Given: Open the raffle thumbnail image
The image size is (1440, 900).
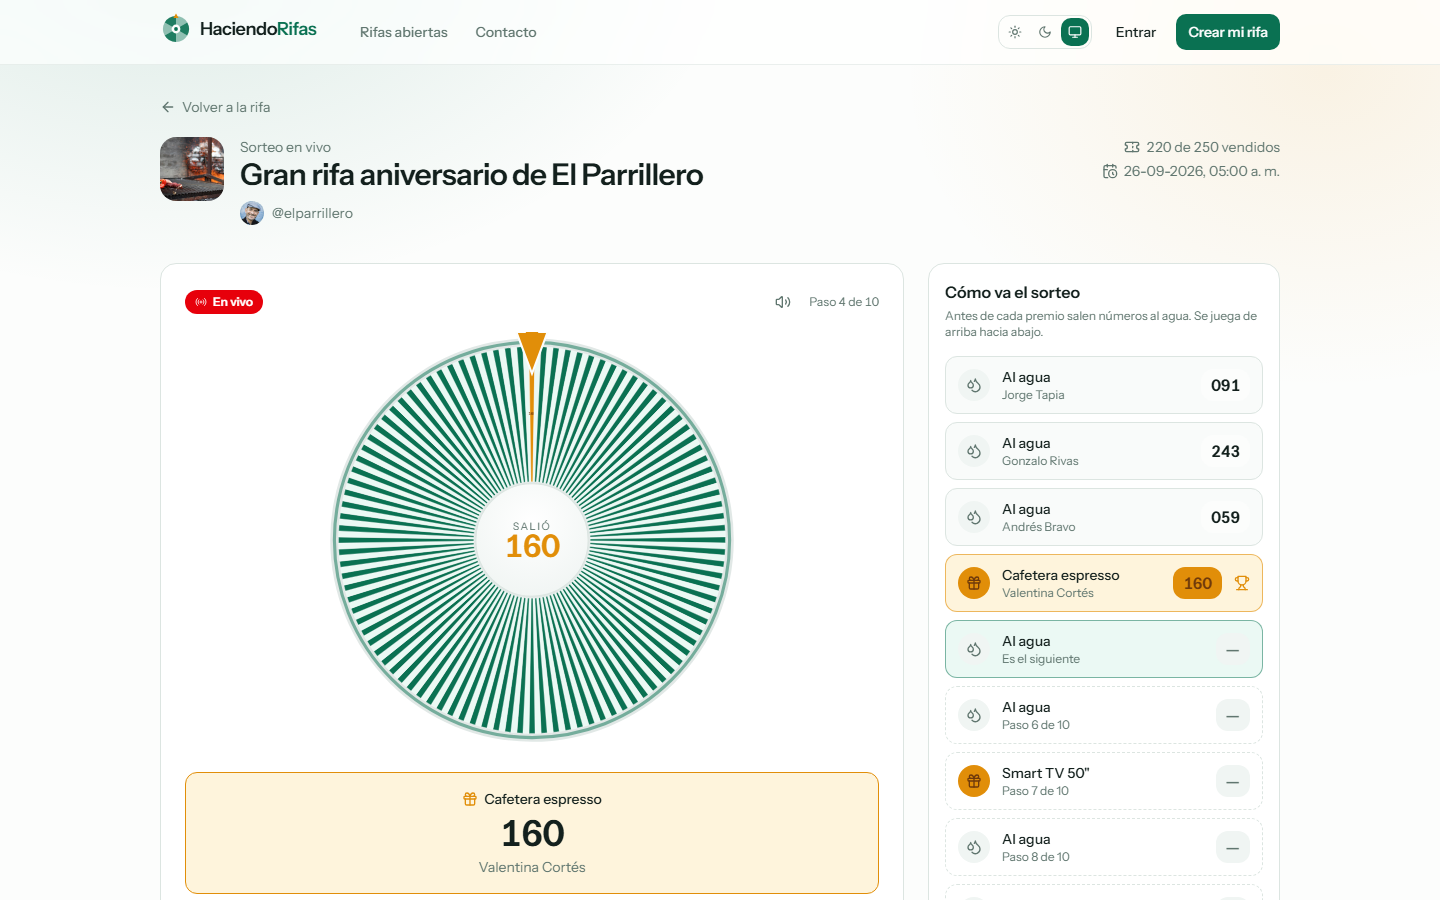Looking at the screenshot, I should pos(192,169).
